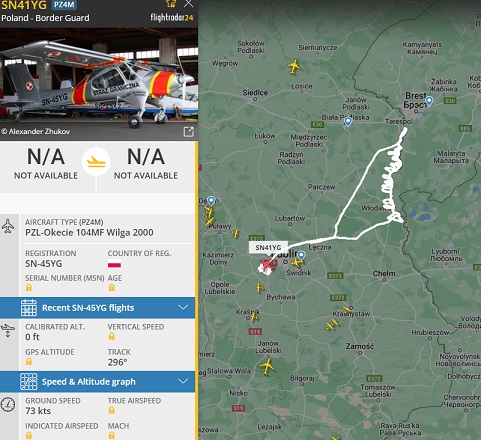Click chevron on Recent flights bar
481x440 pixels.
point(183,307)
